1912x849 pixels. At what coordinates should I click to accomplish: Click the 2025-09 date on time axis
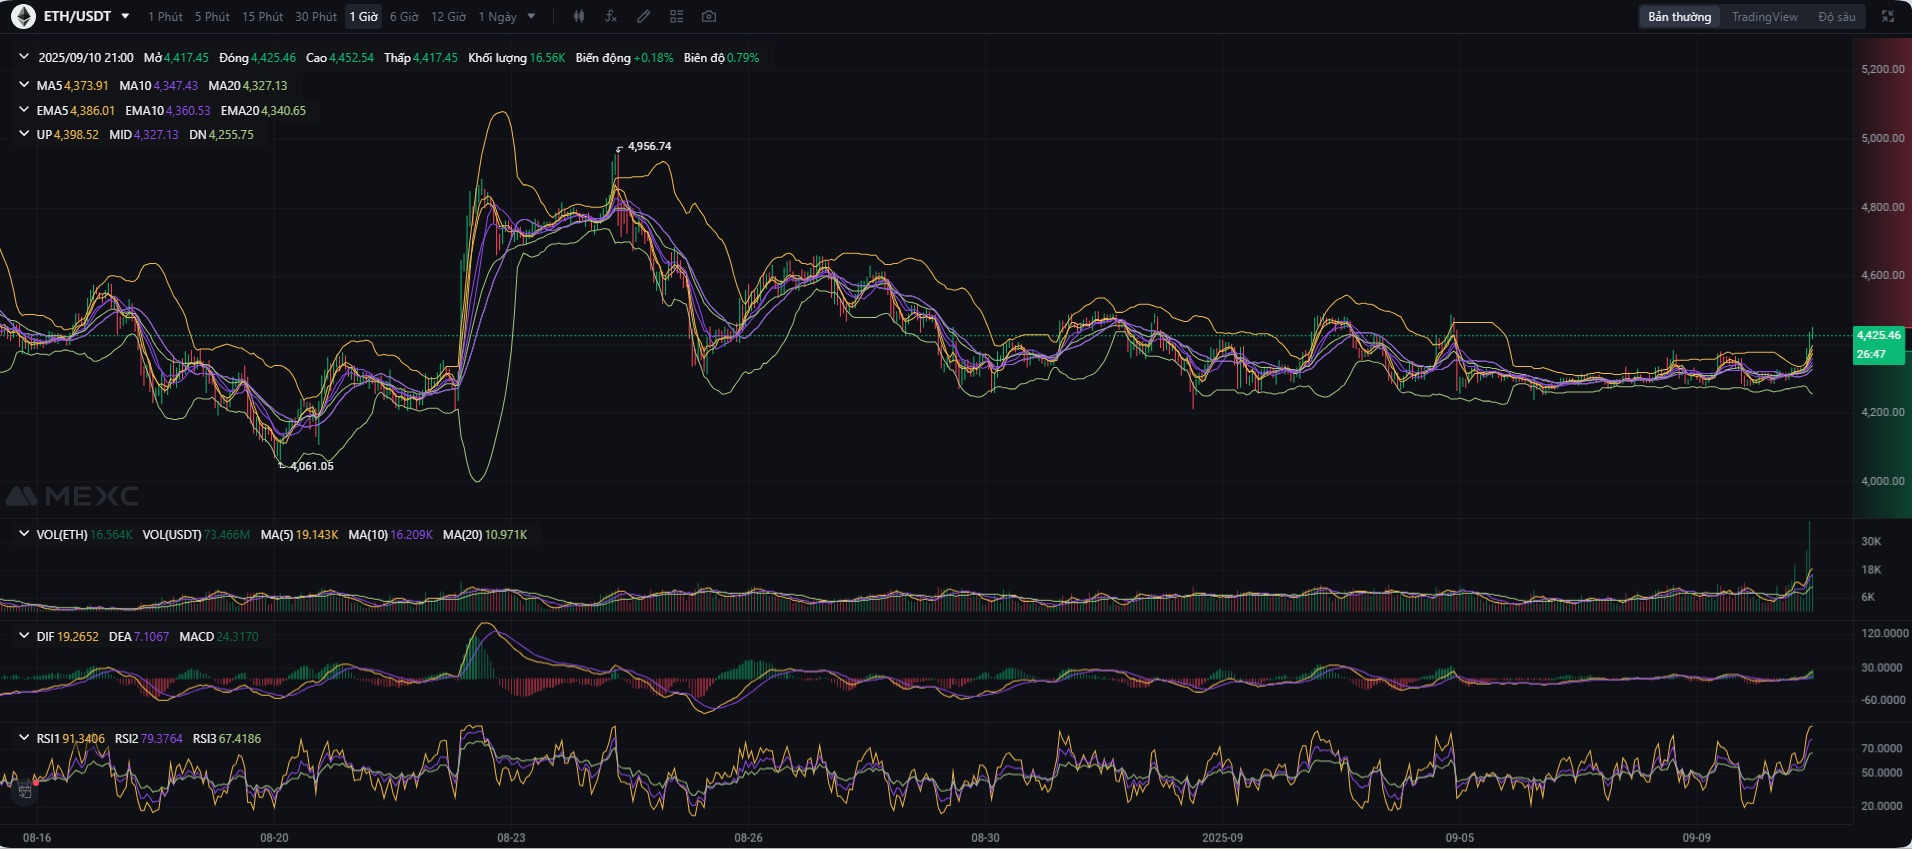1222,838
